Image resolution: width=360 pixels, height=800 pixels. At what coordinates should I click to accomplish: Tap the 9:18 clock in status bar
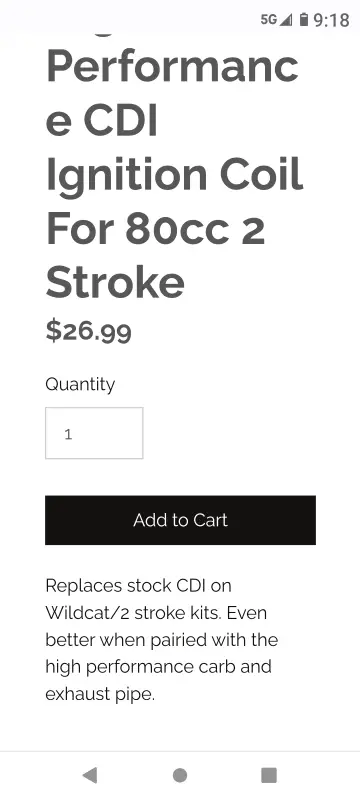(331, 20)
